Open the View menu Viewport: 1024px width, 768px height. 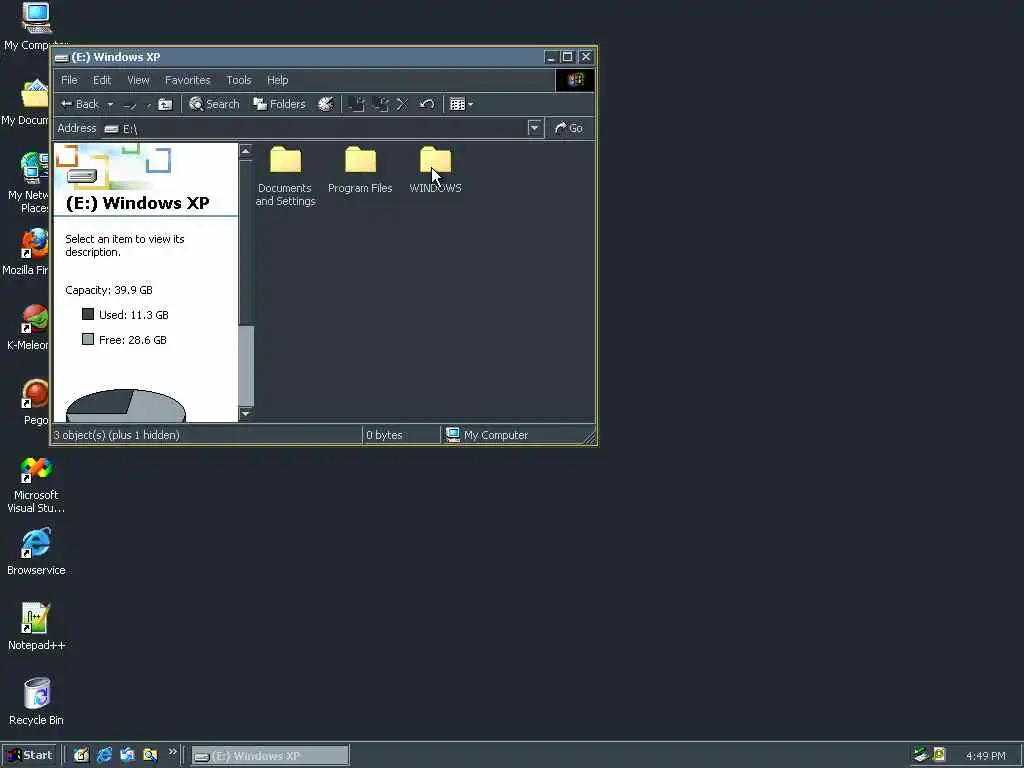point(138,80)
